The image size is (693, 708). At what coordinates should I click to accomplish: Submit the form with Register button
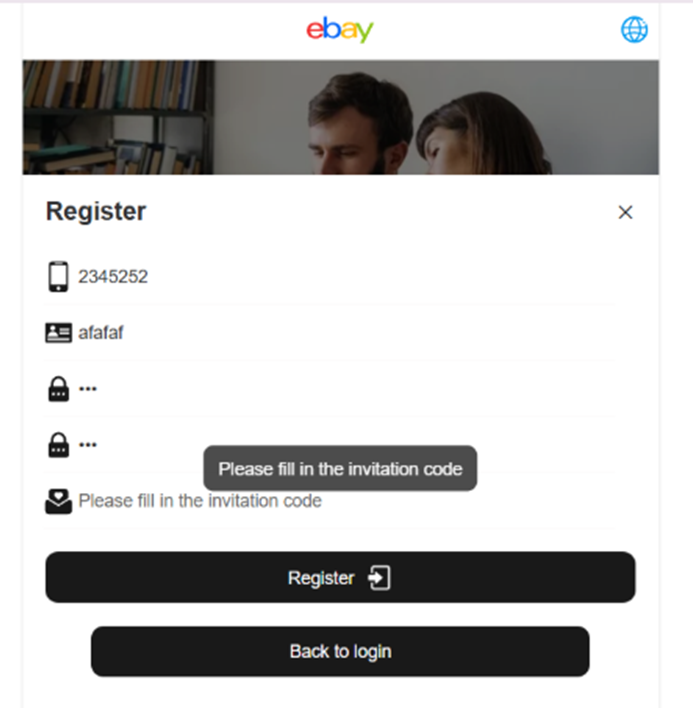tap(340, 577)
